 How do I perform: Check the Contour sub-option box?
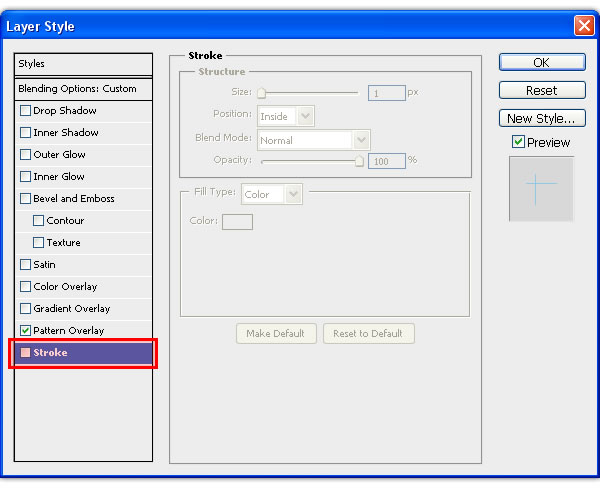click(x=38, y=220)
